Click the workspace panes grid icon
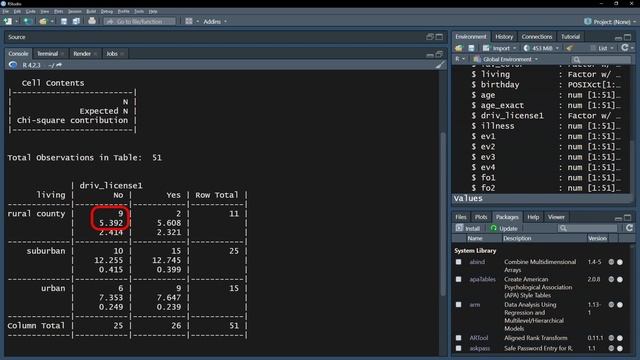 coord(189,21)
